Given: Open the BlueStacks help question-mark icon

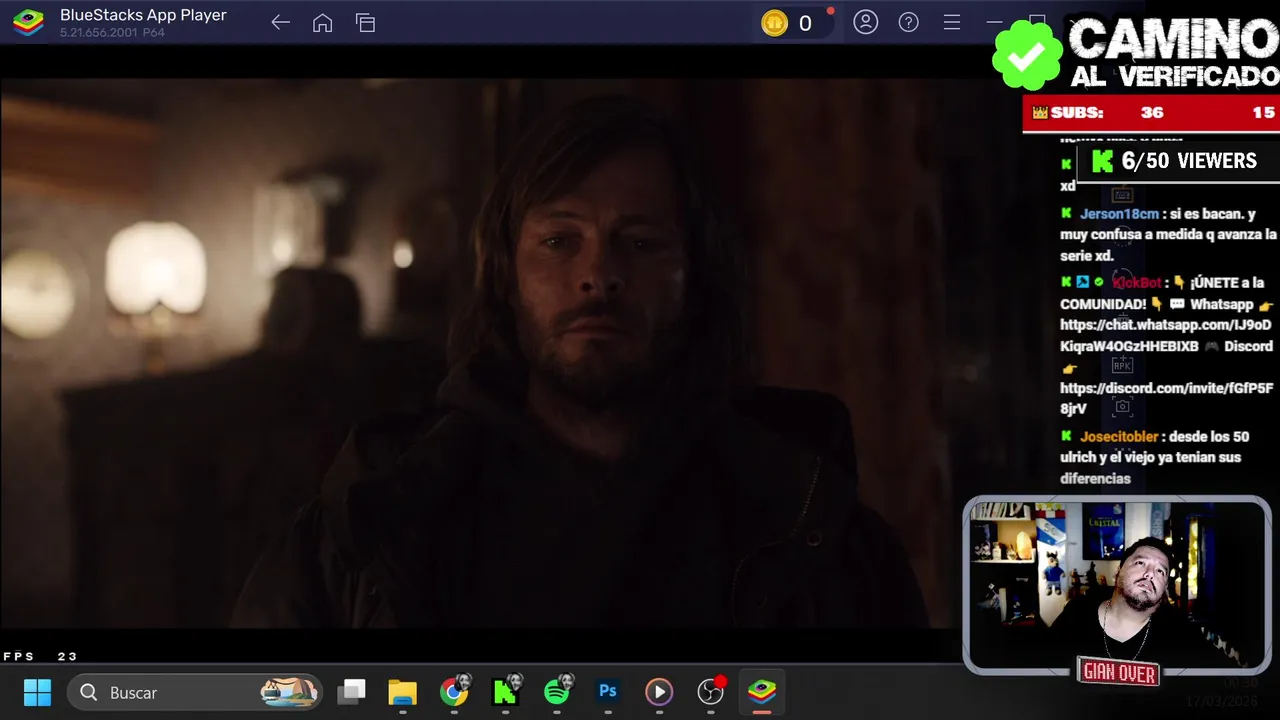Looking at the screenshot, I should [x=908, y=22].
